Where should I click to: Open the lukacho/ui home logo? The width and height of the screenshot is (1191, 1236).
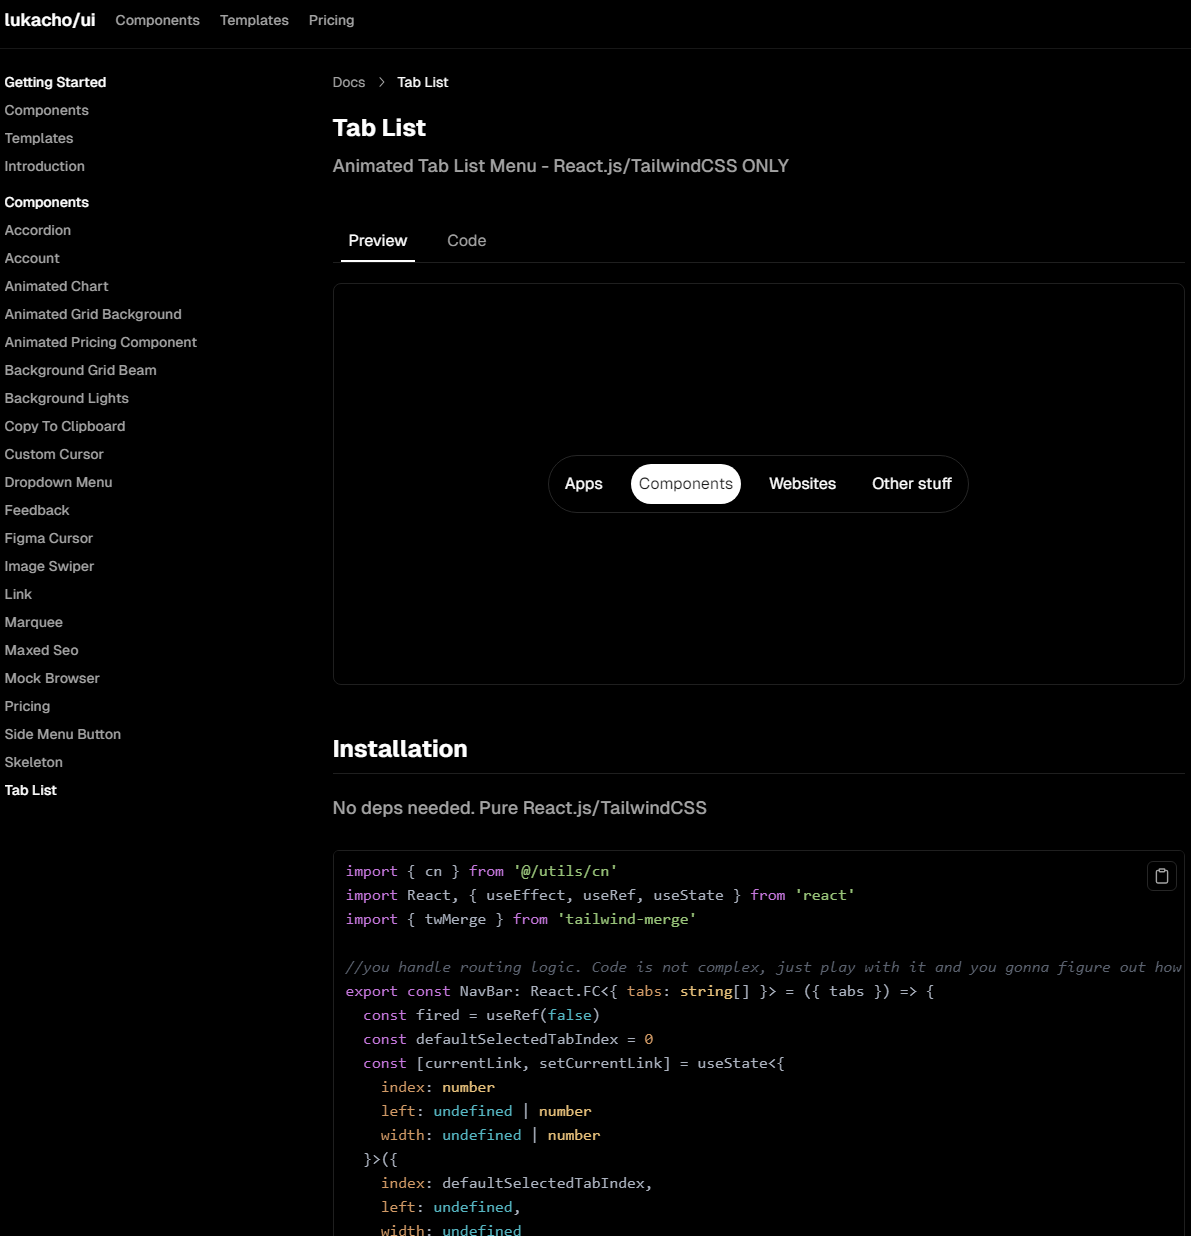[50, 20]
